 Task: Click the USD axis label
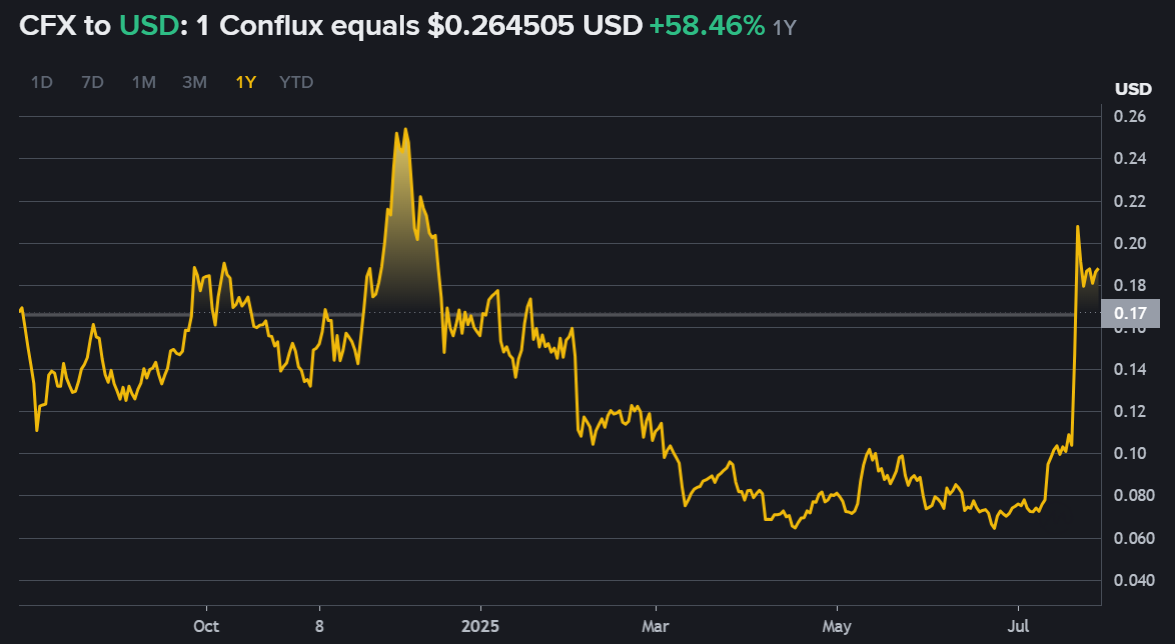pos(1133,89)
